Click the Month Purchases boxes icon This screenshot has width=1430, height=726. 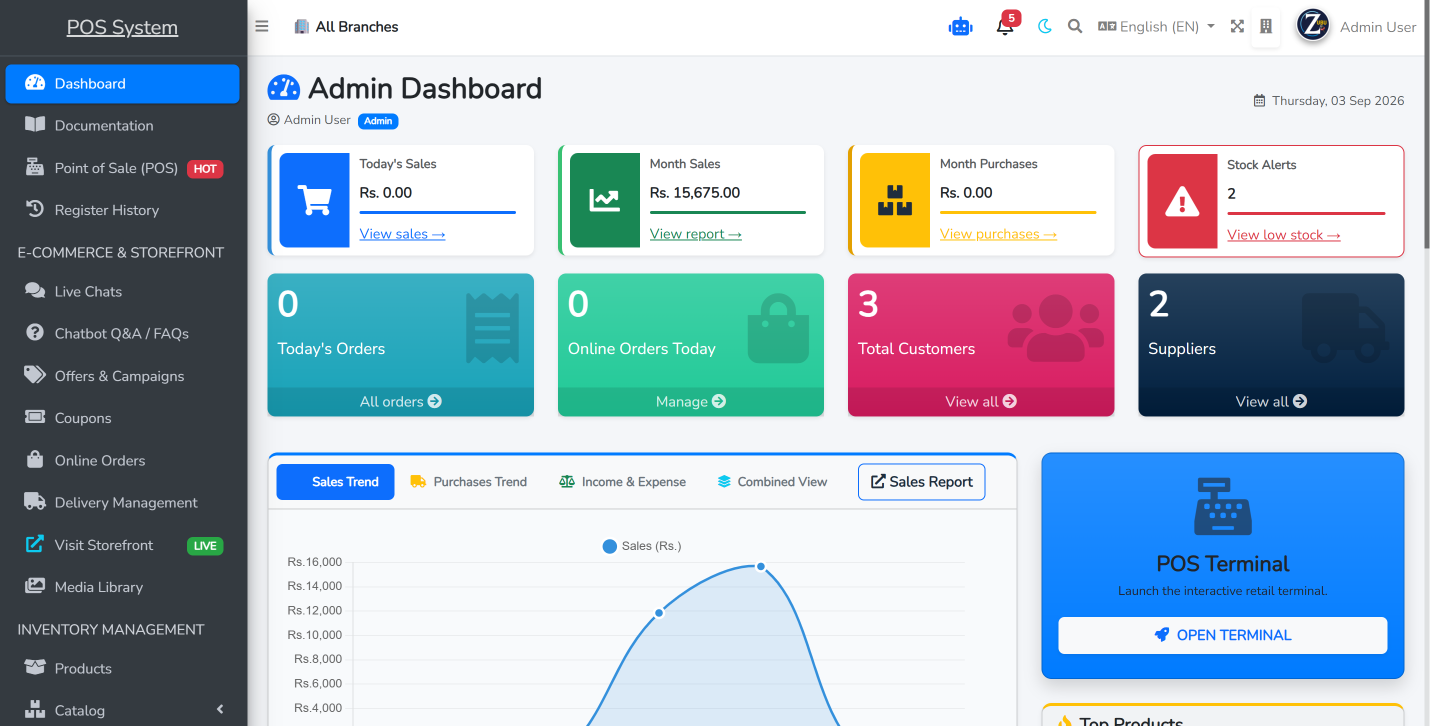(x=894, y=200)
